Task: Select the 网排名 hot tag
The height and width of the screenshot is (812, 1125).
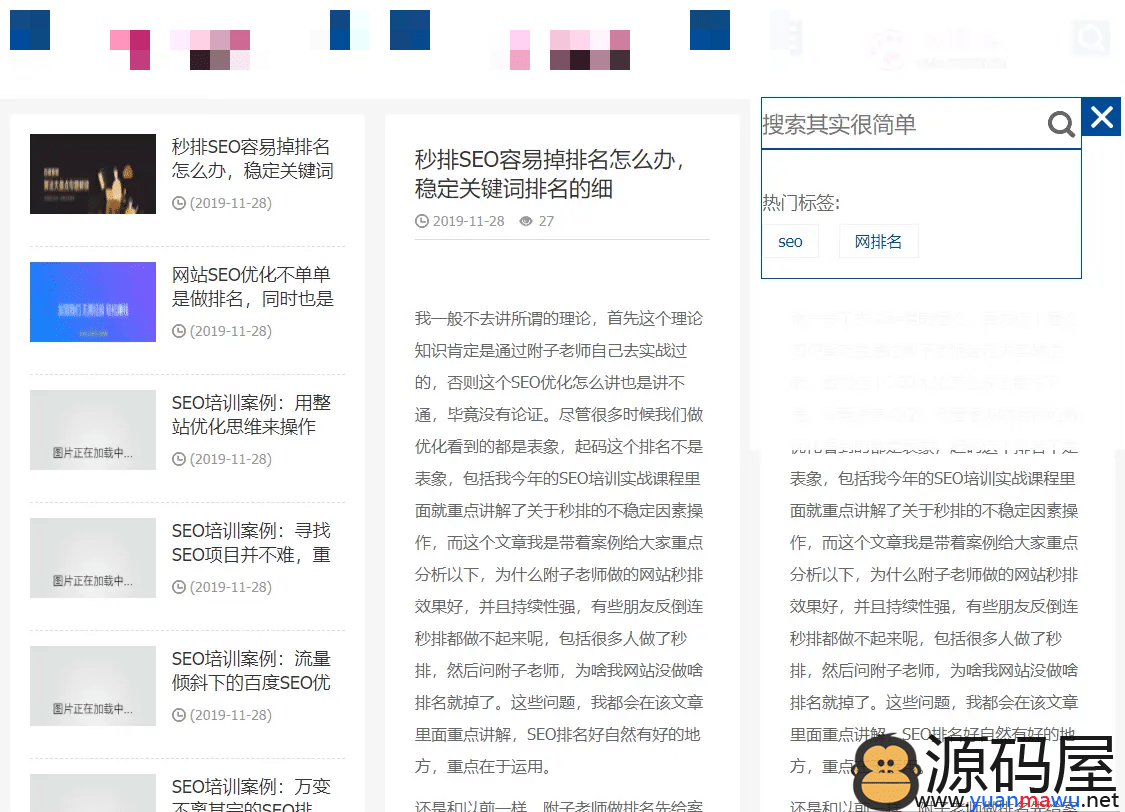Action: tap(878, 242)
